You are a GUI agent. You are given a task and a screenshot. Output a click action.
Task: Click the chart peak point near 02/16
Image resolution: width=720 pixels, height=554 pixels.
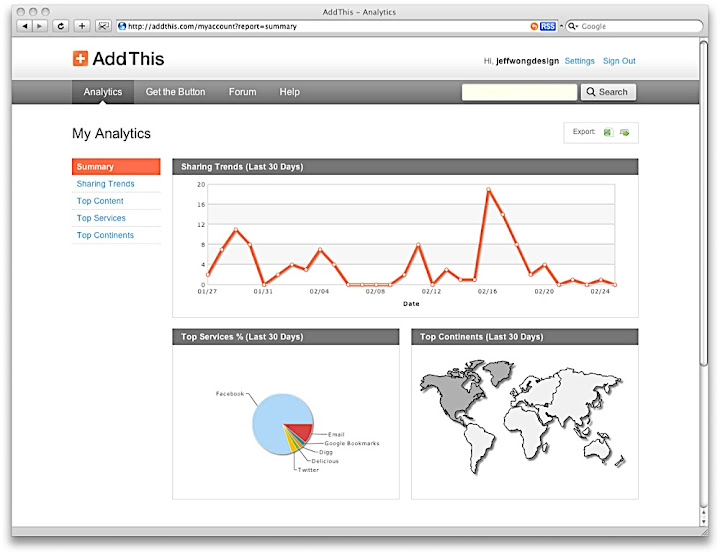click(488, 189)
